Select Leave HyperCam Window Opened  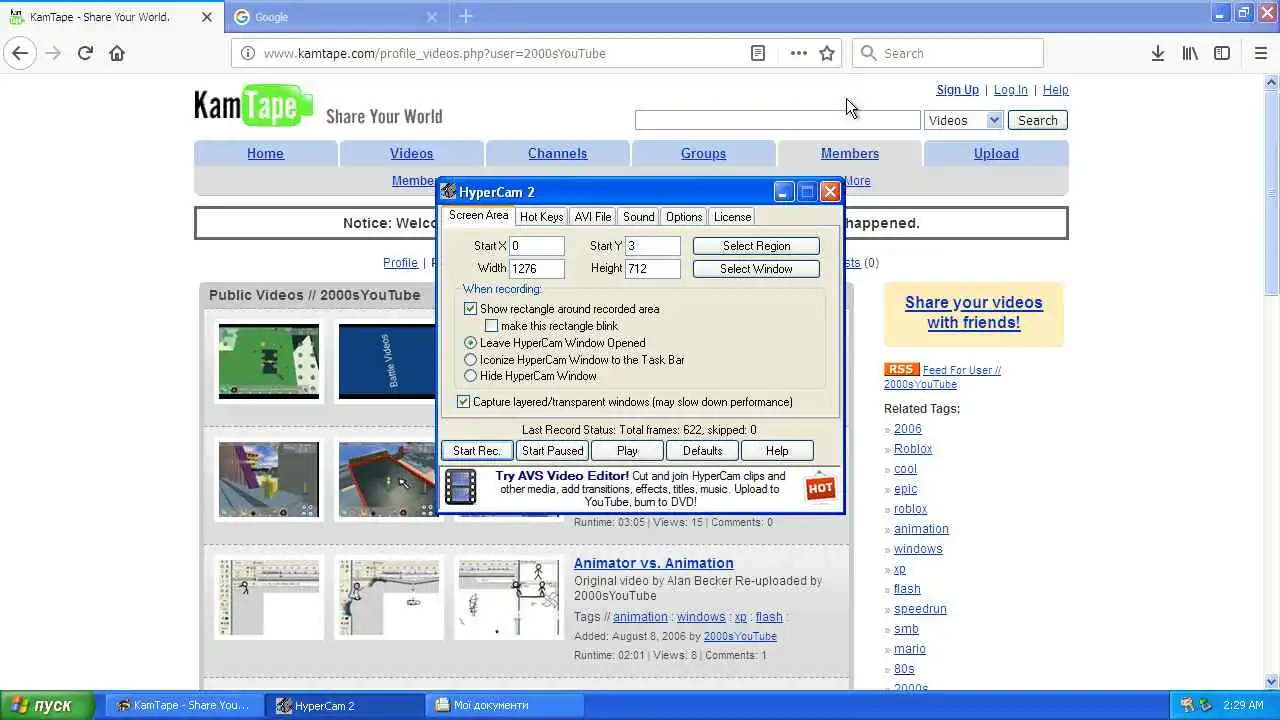(470, 343)
